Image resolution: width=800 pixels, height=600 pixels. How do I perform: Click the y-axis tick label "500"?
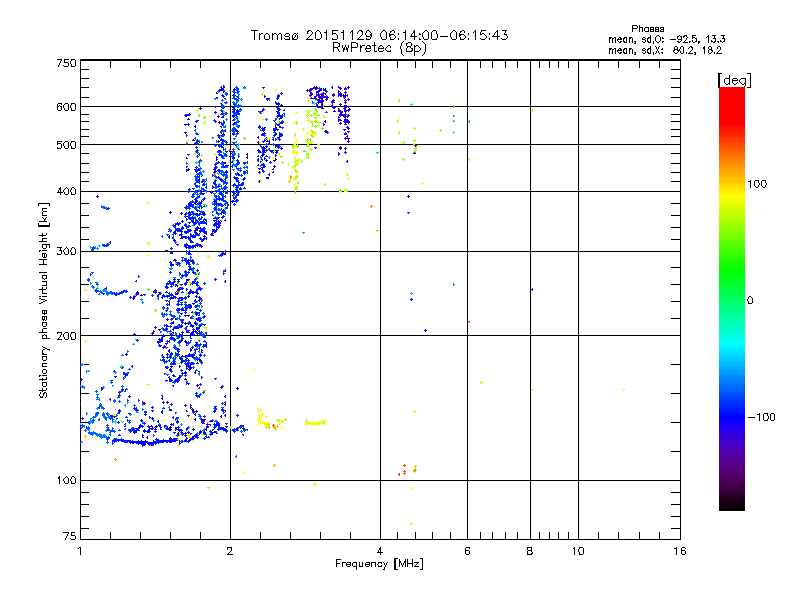66,145
